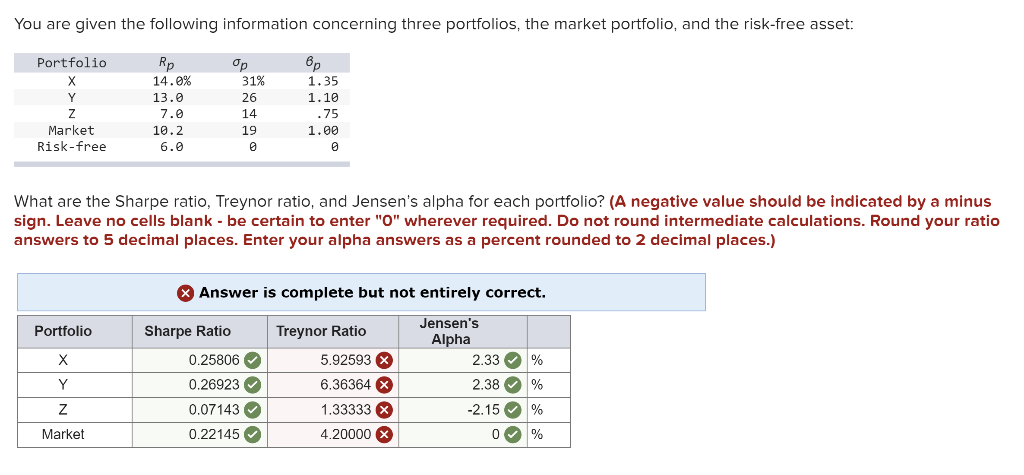Click green checkmark next to alpha 2.33
This screenshot has height=475, width=1024.
click(513, 360)
